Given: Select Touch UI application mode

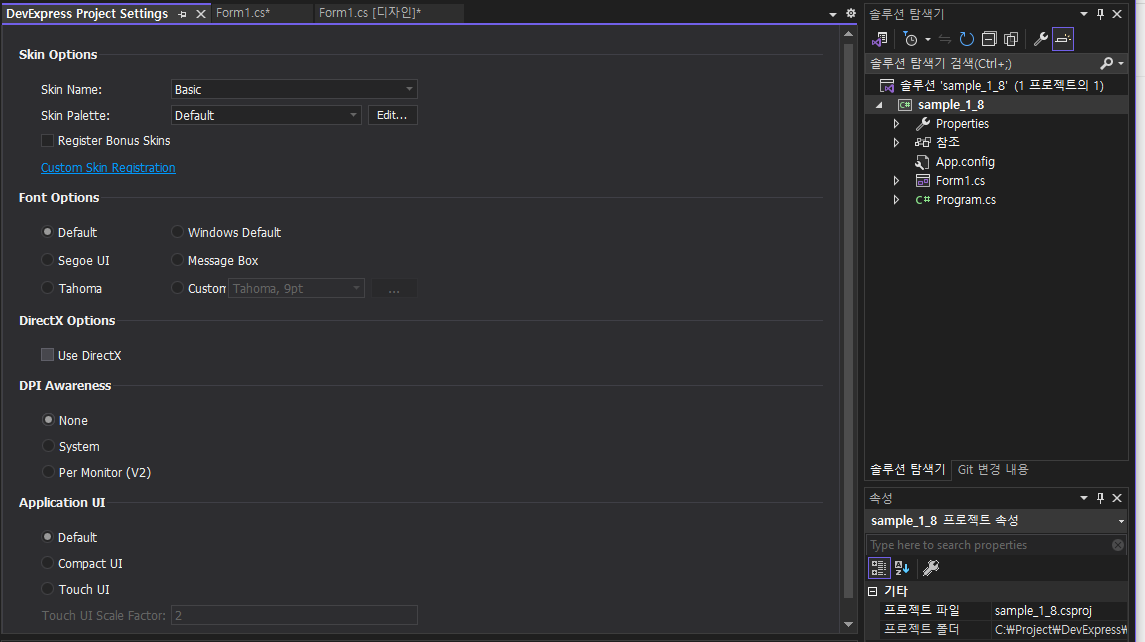Looking at the screenshot, I should [x=47, y=589].
